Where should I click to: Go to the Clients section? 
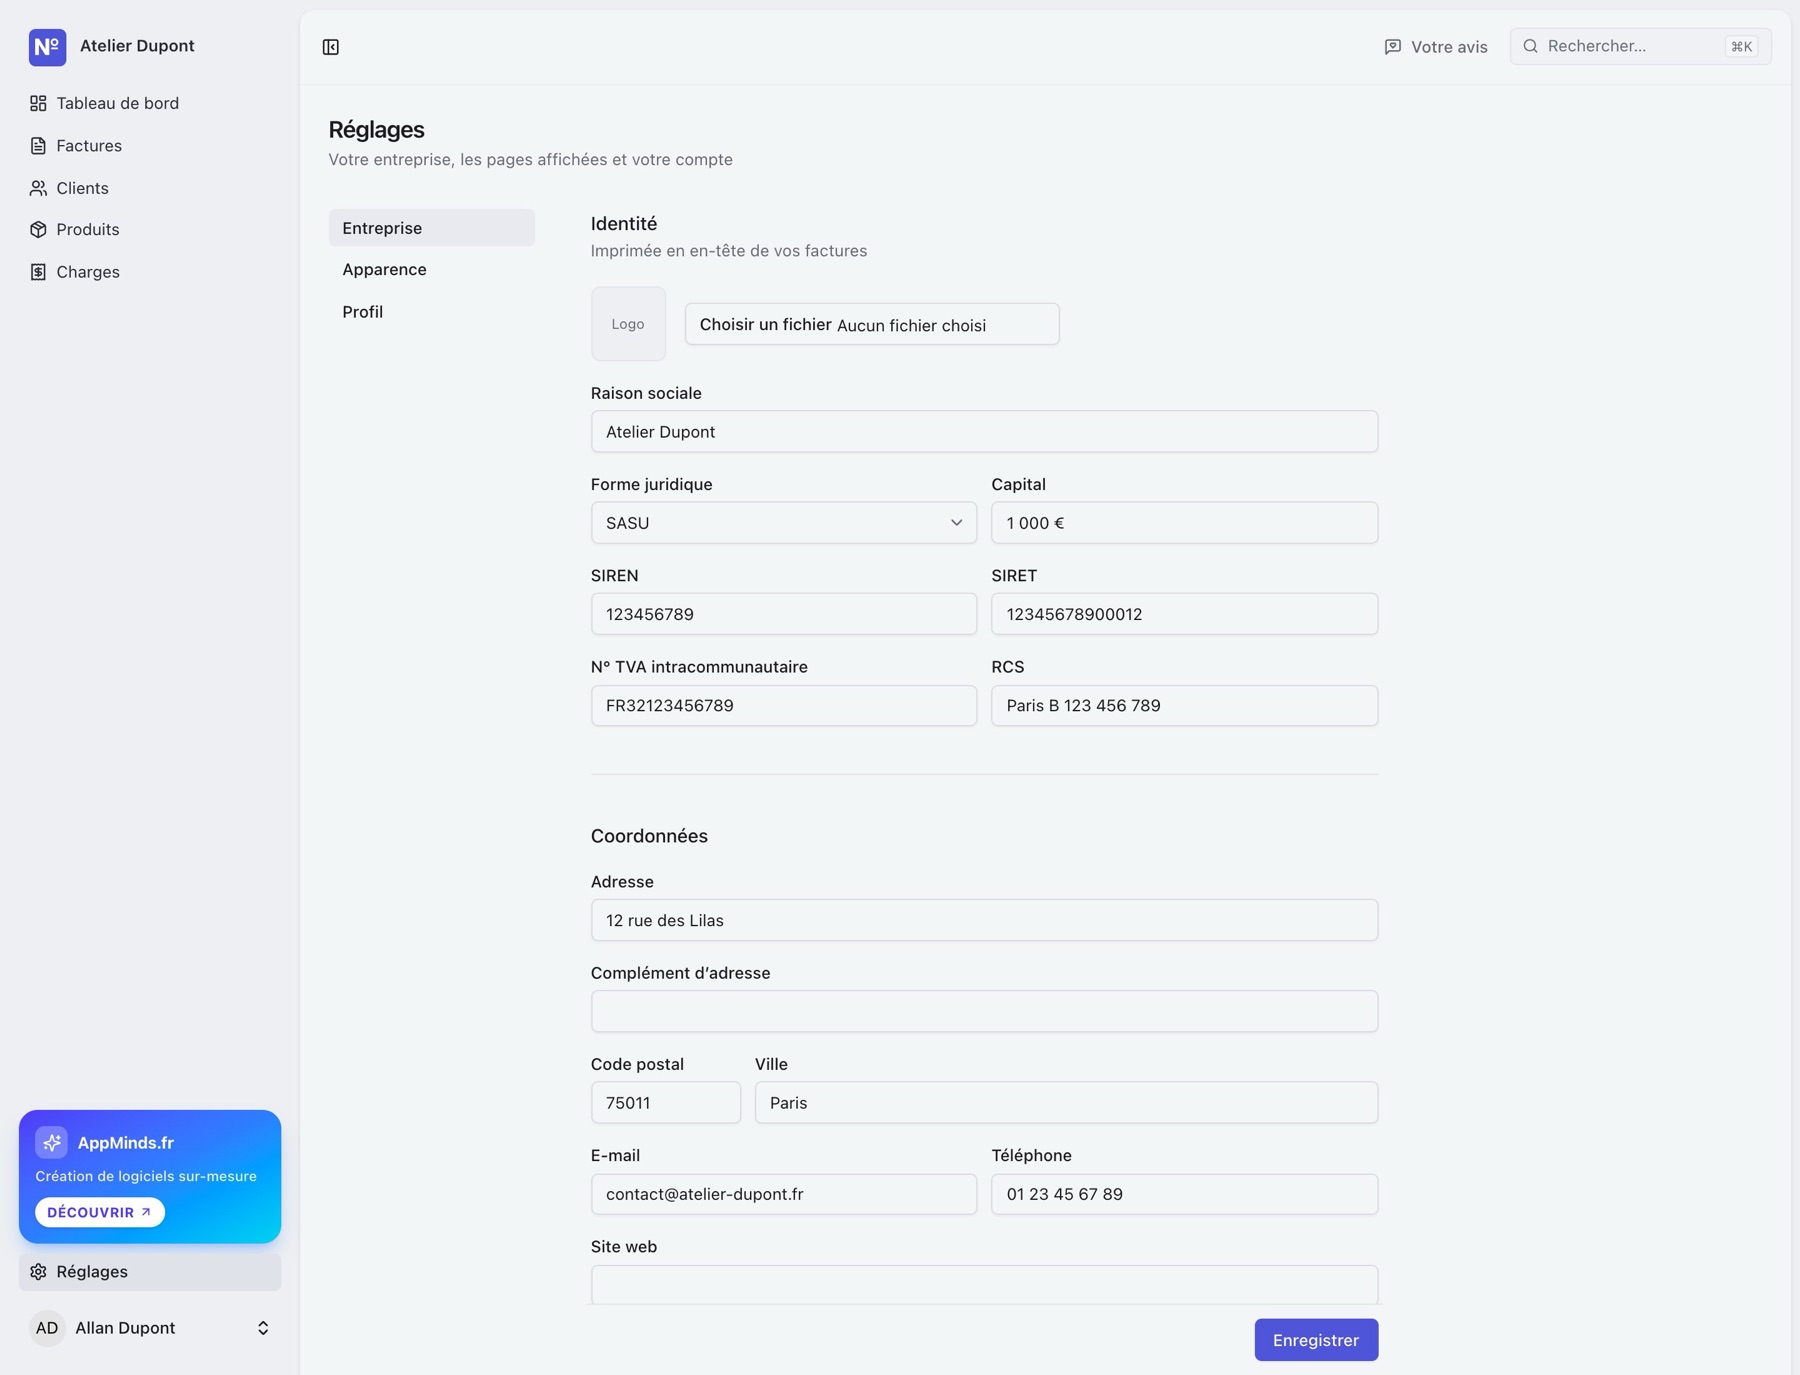point(150,188)
